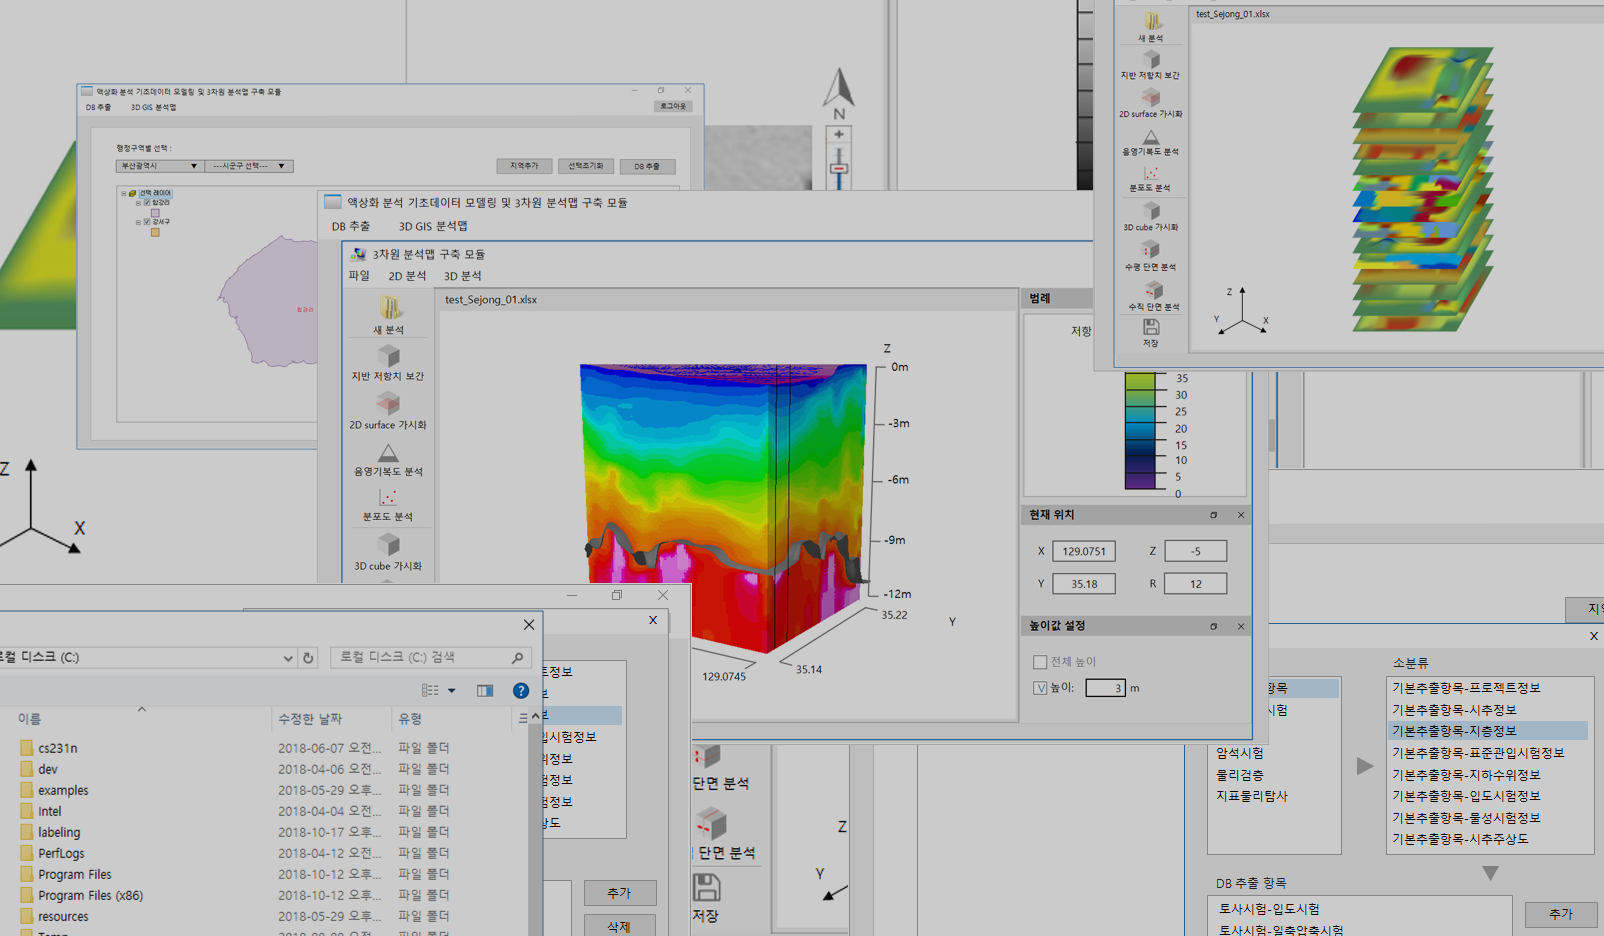Open the 부산광역시 region dropdown
The height and width of the screenshot is (936, 1604).
[x=193, y=166]
